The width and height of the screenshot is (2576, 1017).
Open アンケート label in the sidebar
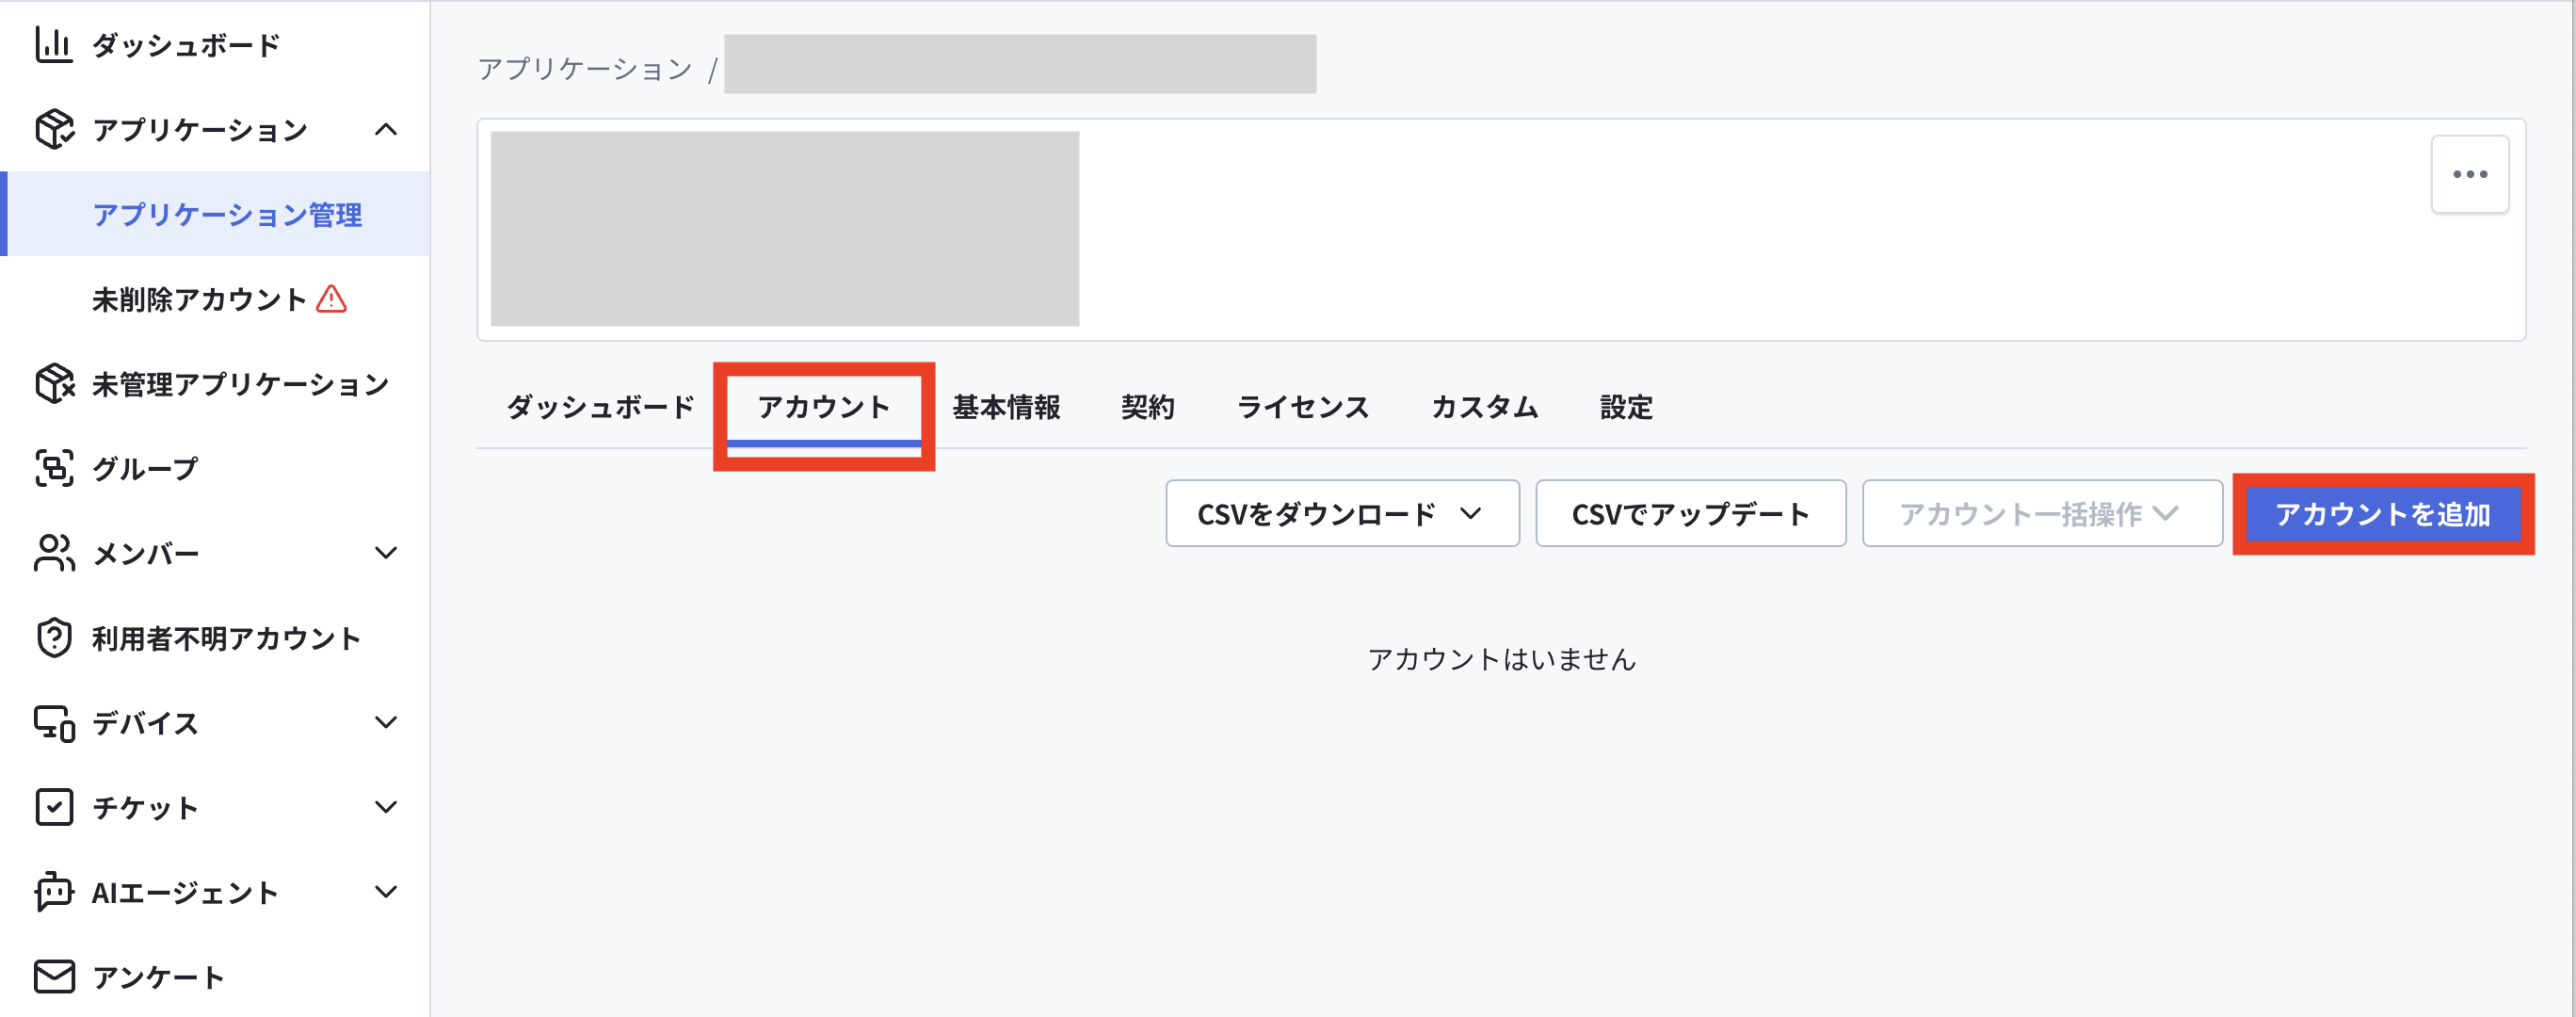click(x=158, y=977)
